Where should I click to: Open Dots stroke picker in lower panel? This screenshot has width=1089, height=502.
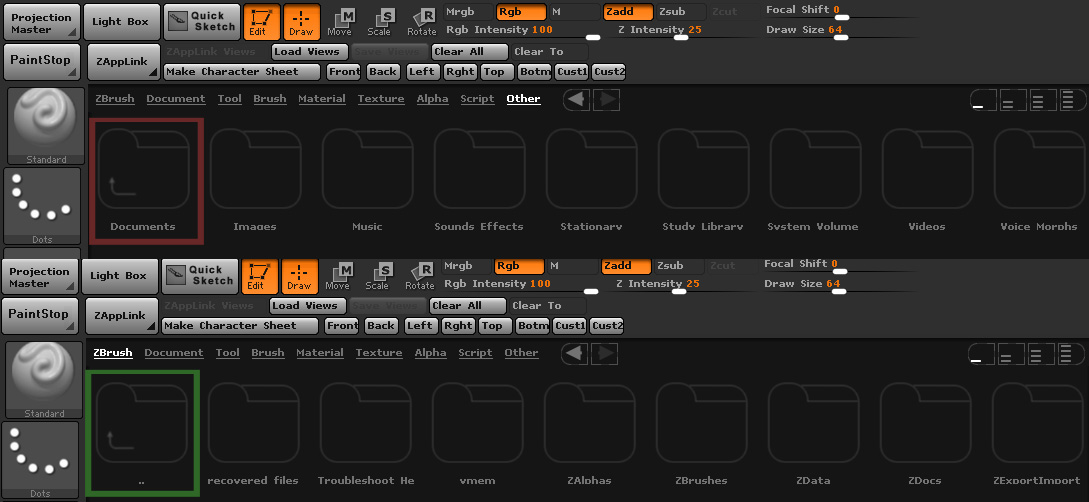pyautogui.click(x=40, y=460)
